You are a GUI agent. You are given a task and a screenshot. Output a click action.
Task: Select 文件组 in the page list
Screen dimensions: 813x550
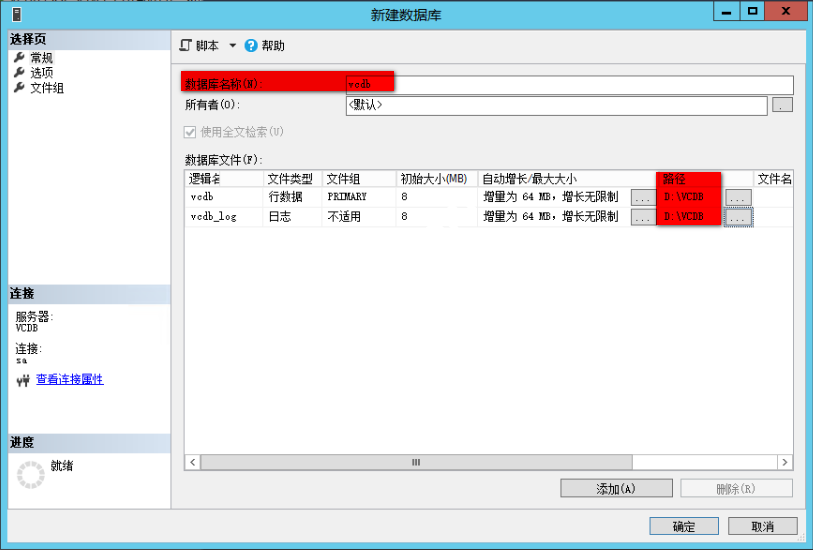pos(47,88)
